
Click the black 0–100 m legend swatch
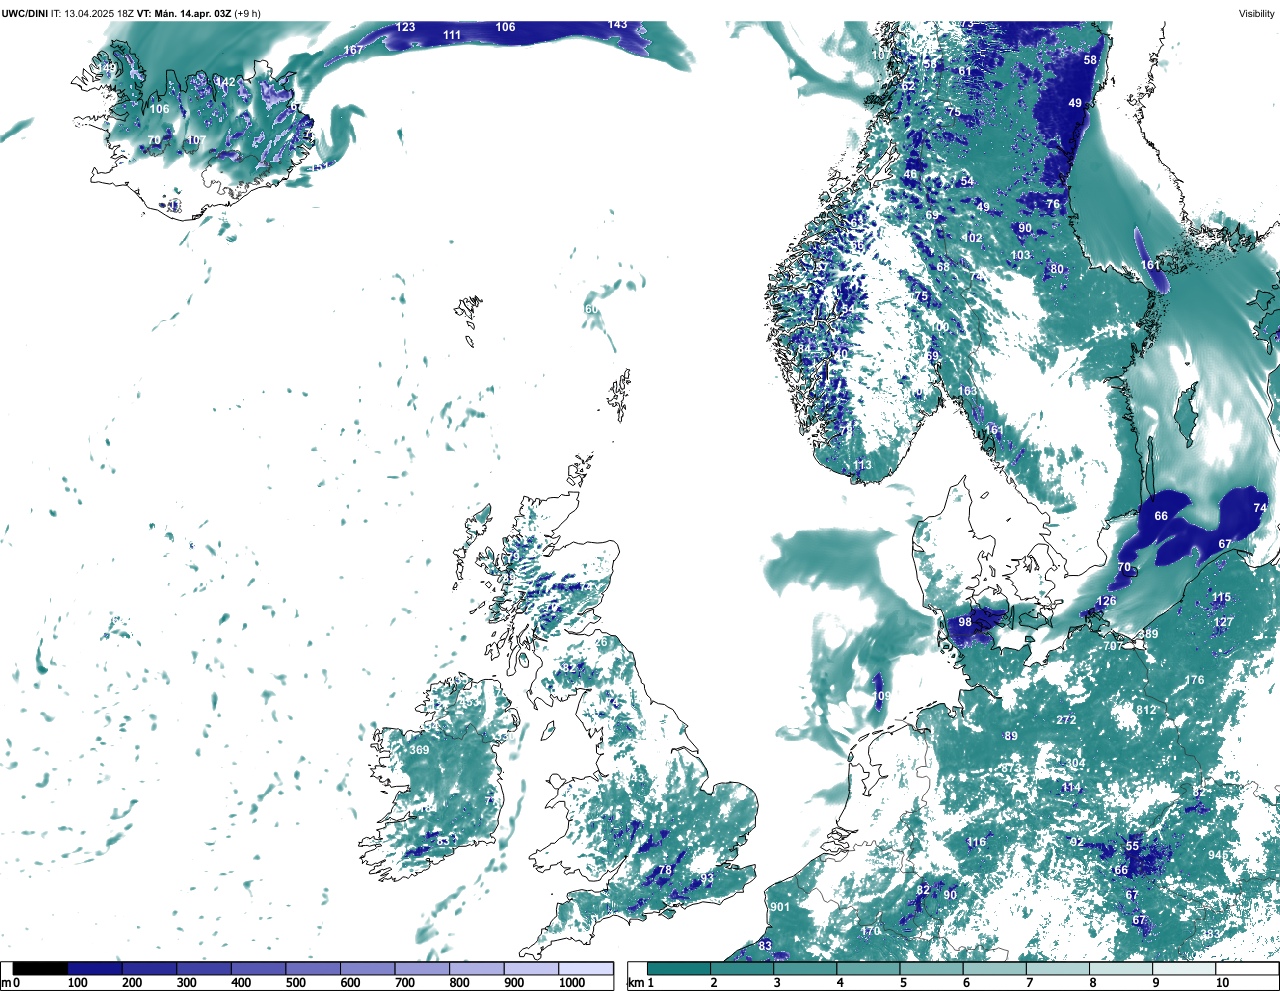pos(41,968)
